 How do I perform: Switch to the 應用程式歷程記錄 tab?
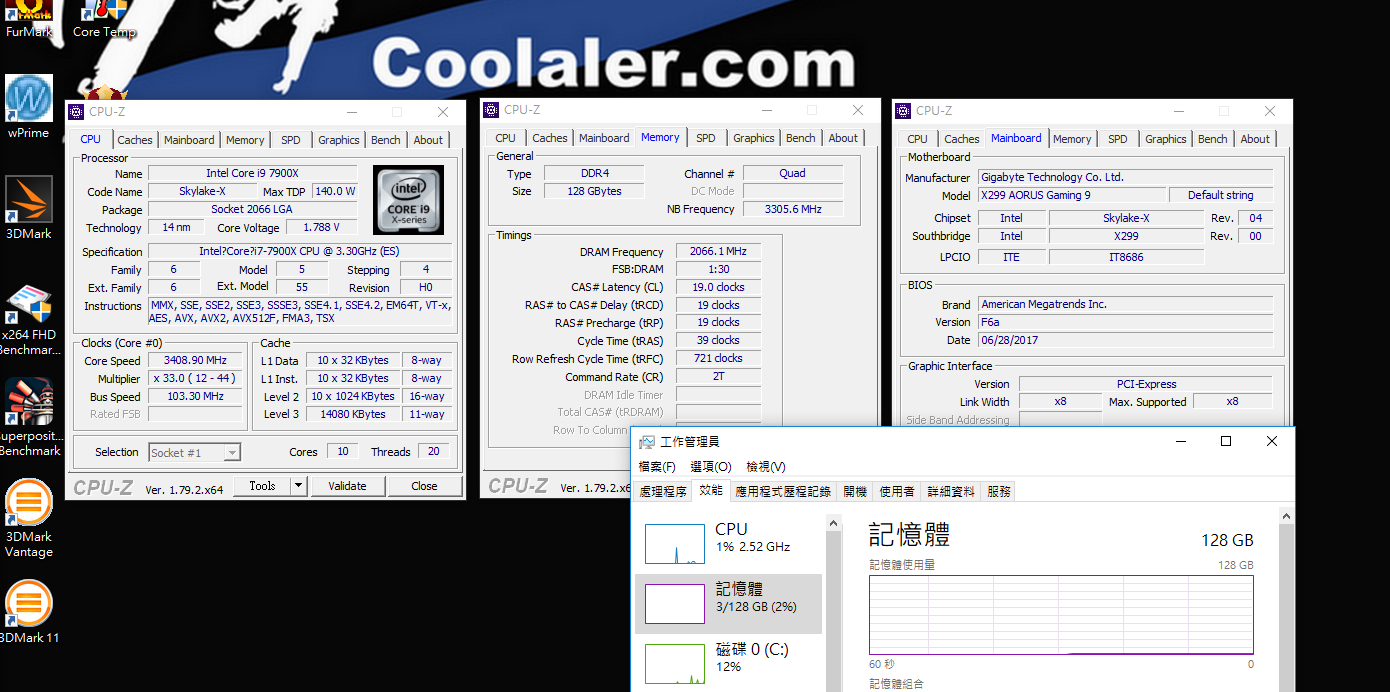pyautogui.click(x=783, y=492)
